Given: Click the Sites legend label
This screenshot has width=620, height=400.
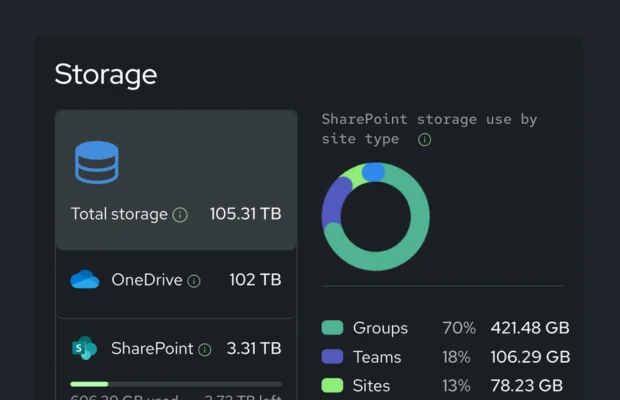Looking at the screenshot, I should tap(371, 386).
